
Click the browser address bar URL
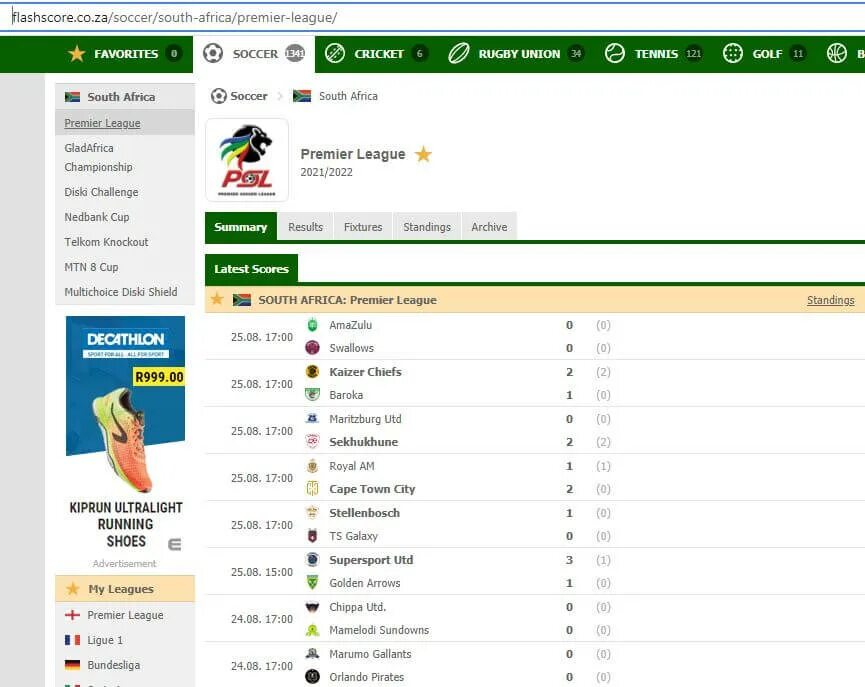tap(175, 18)
